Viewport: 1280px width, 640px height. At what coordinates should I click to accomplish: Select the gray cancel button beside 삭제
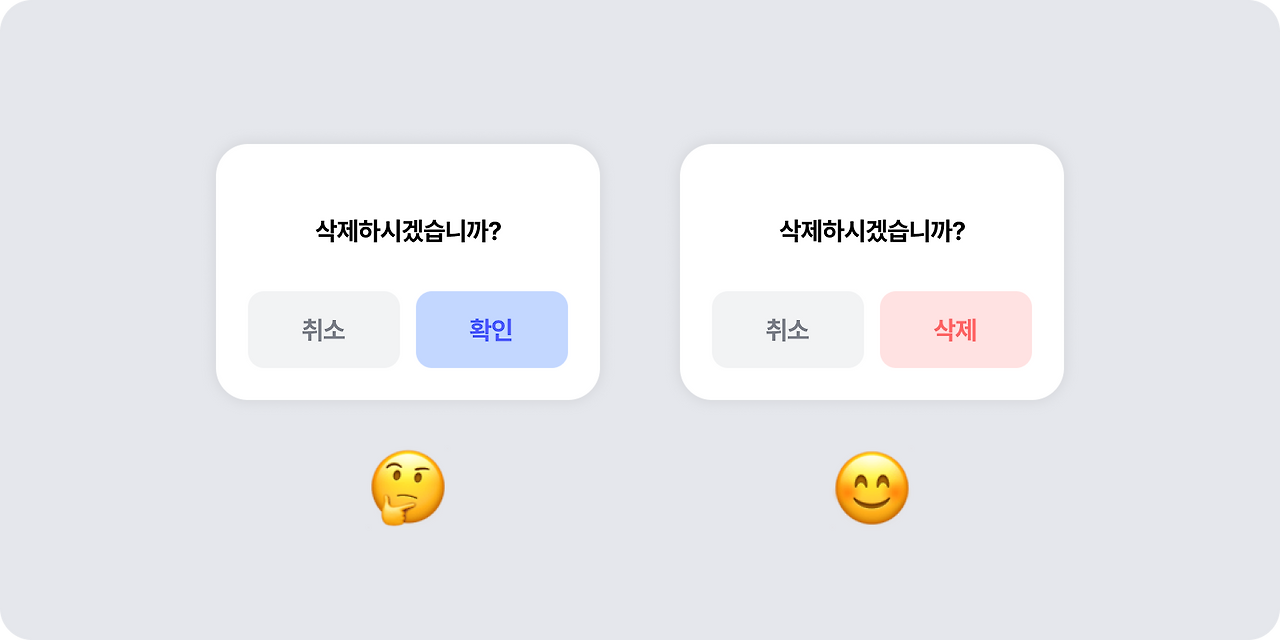pyautogui.click(x=788, y=329)
